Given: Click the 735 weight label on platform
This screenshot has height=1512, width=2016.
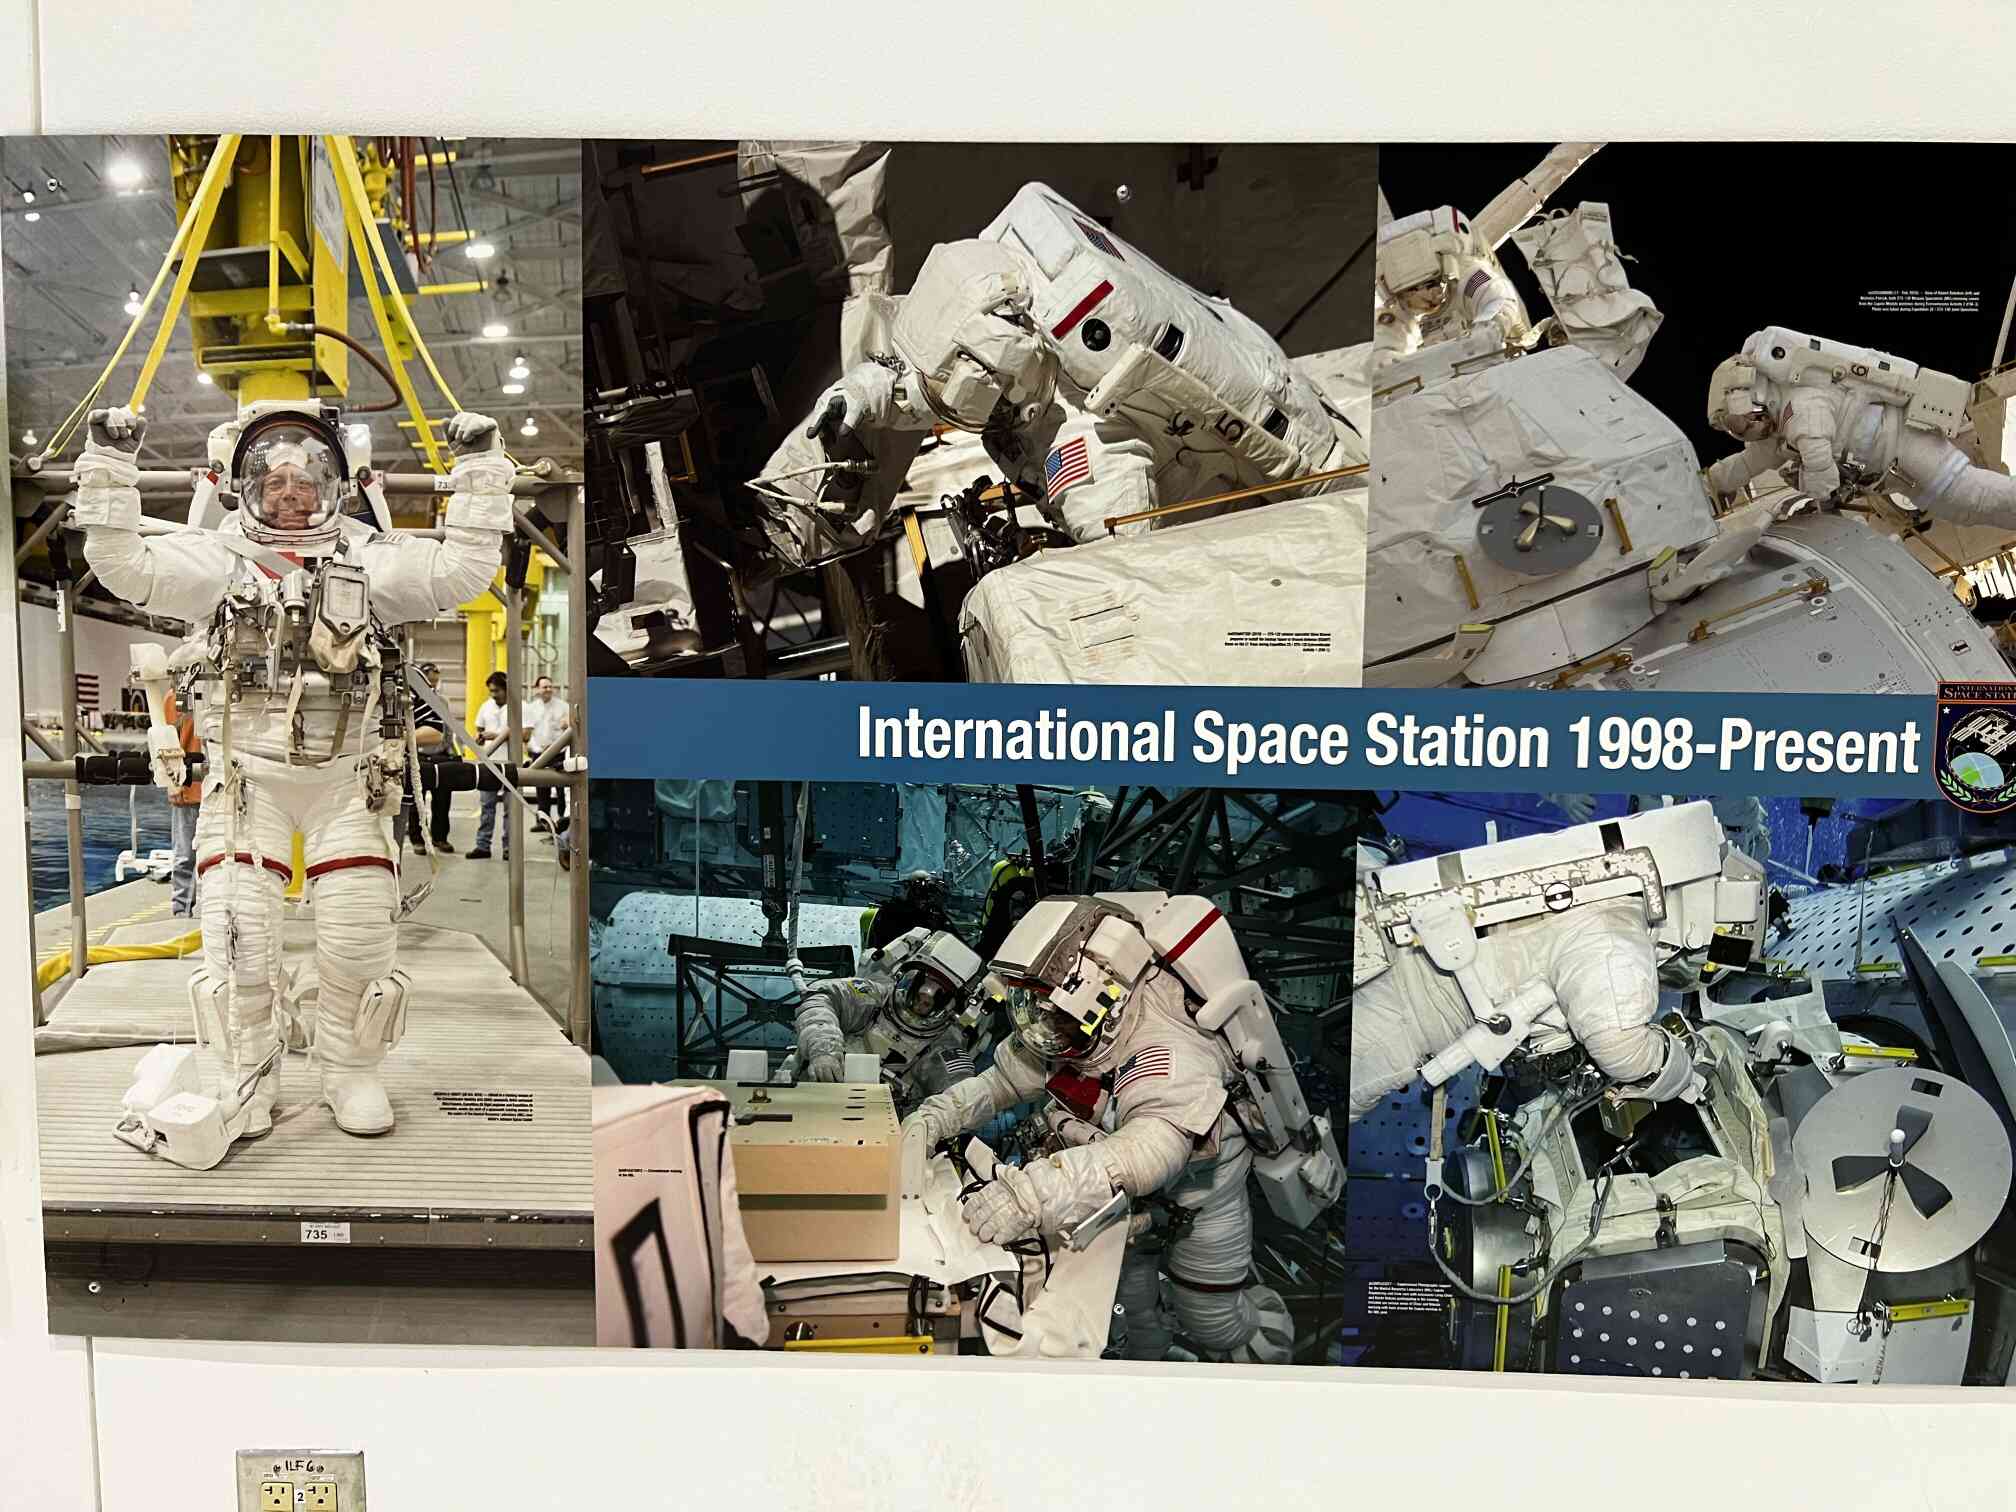Looking at the screenshot, I should (x=318, y=1233).
